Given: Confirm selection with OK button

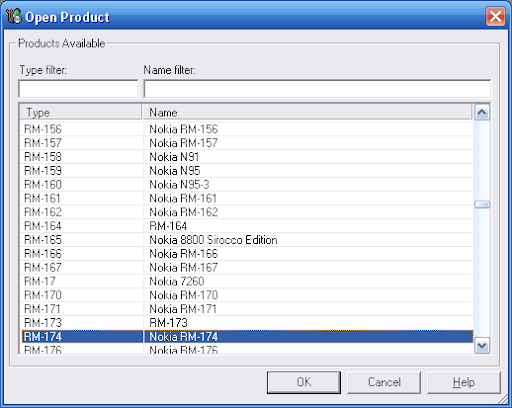Looking at the screenshot, I should (x=304, y=382).
